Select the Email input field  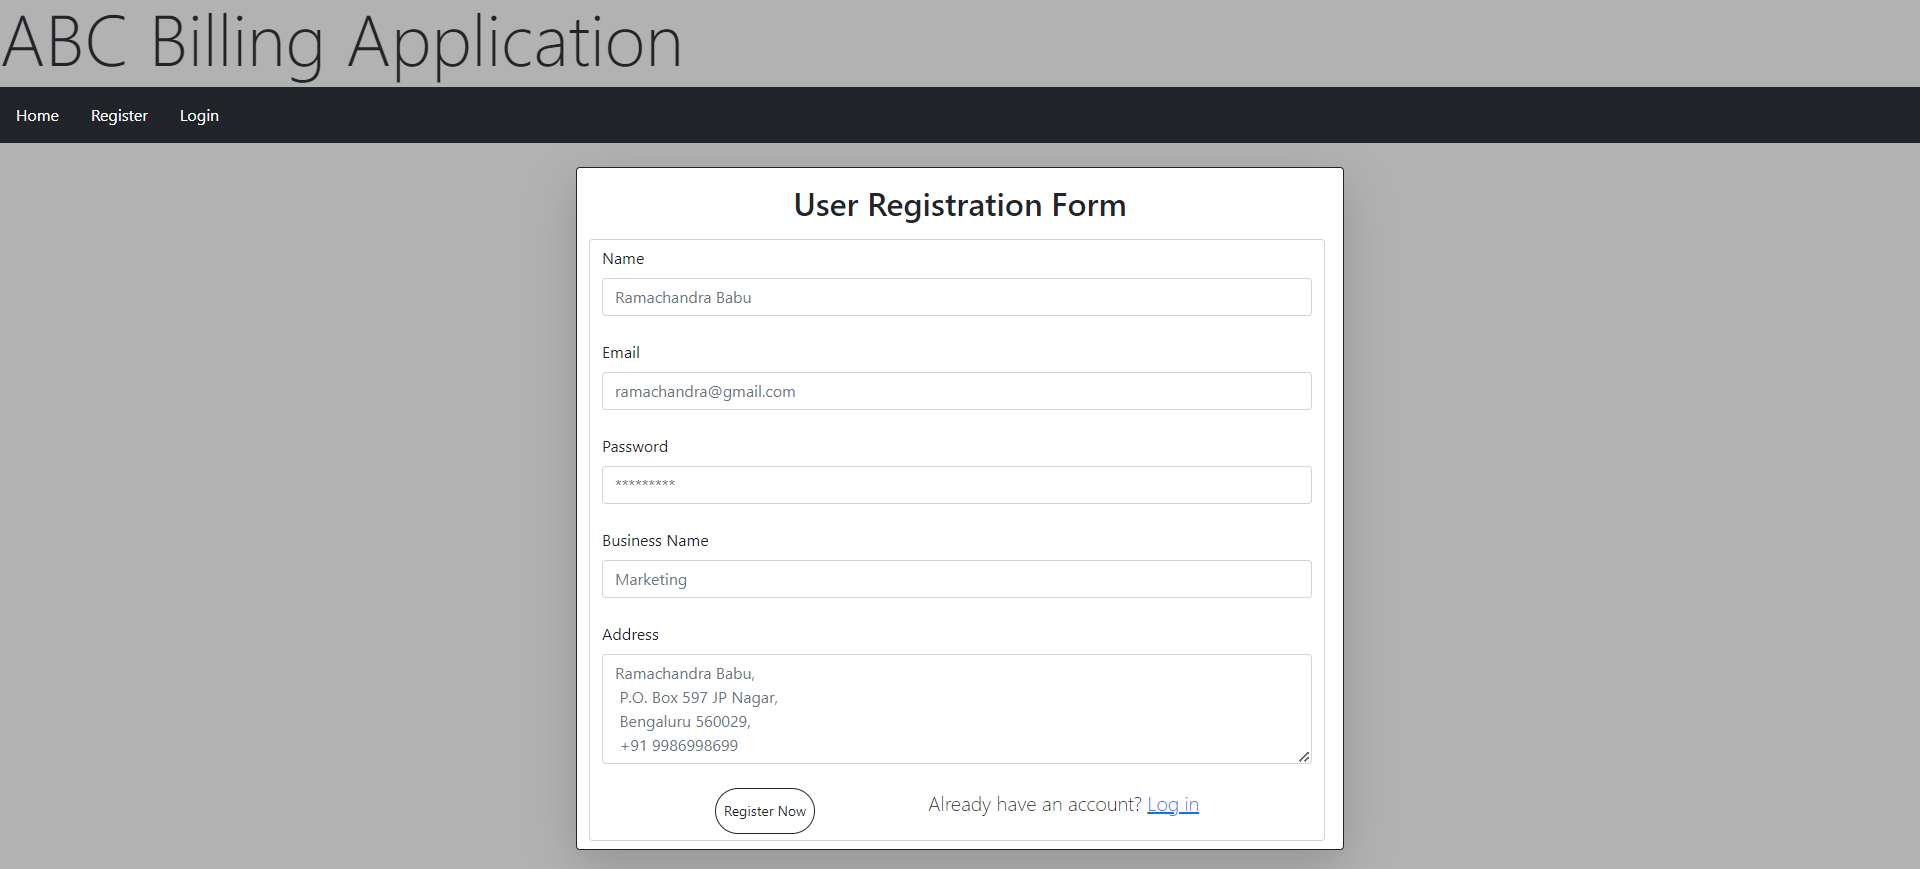pos(956,391)
